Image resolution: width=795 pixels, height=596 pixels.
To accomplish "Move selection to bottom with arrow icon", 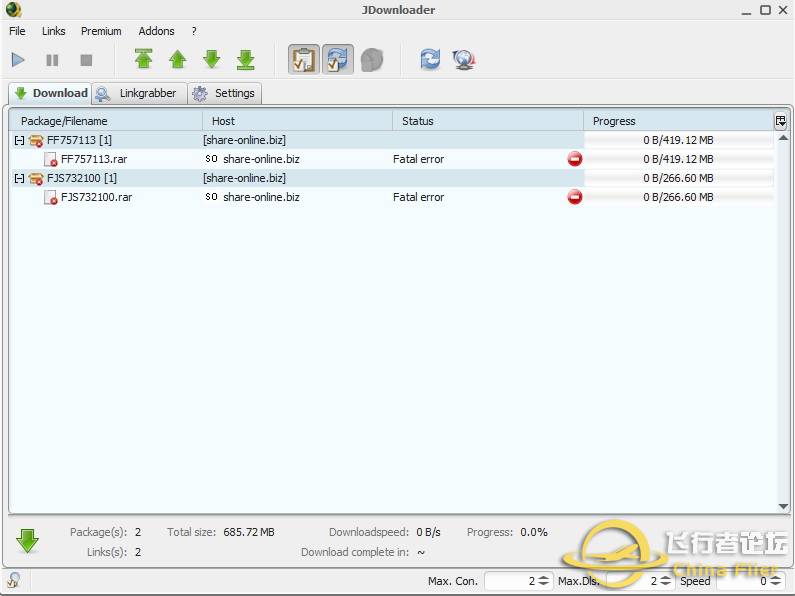I will [246, 59].
